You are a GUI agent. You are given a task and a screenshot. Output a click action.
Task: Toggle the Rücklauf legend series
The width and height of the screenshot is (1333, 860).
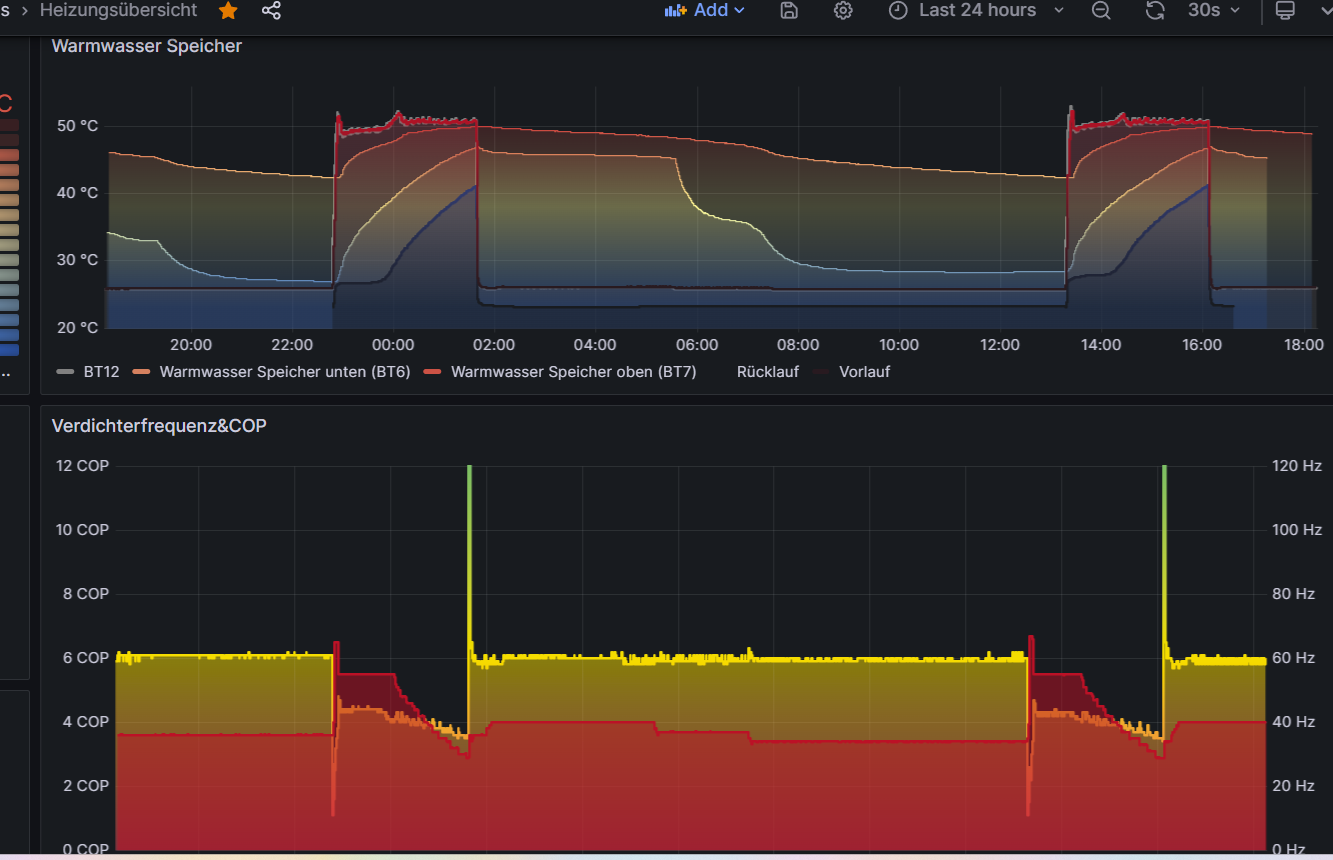coord(767,372)
